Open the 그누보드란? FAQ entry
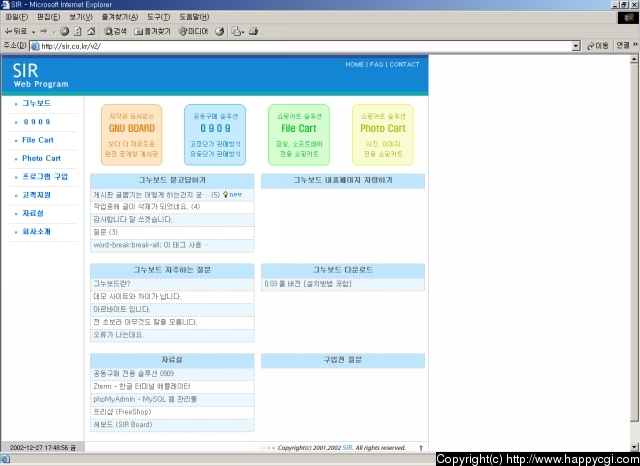 coord(111,284)
